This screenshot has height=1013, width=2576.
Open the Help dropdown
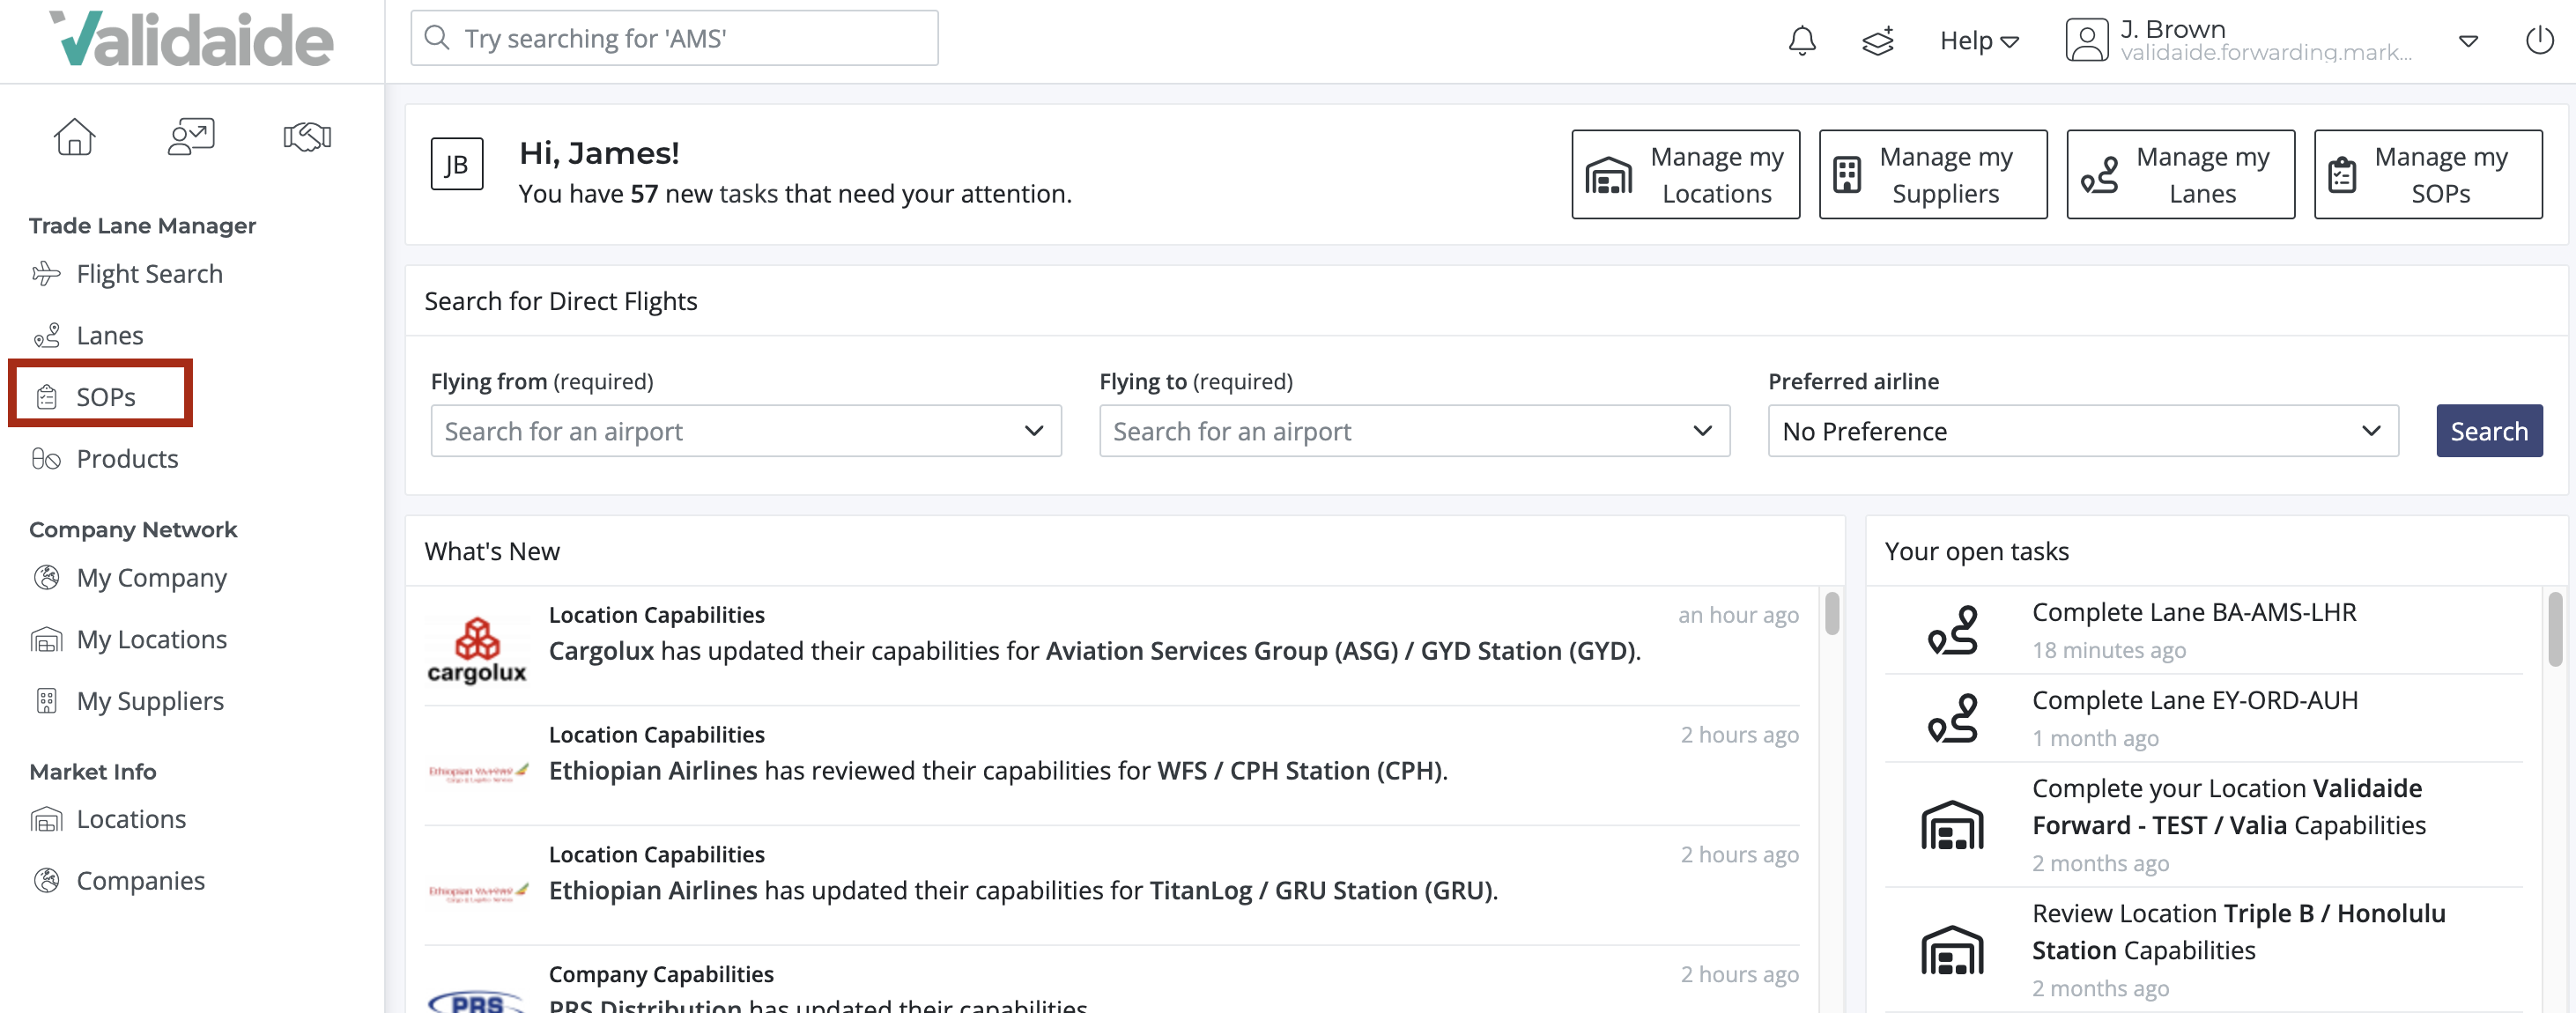coord(1978,40)
